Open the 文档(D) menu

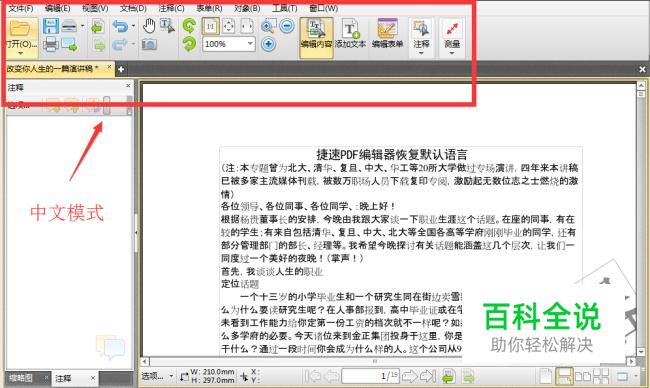point(133,8)
